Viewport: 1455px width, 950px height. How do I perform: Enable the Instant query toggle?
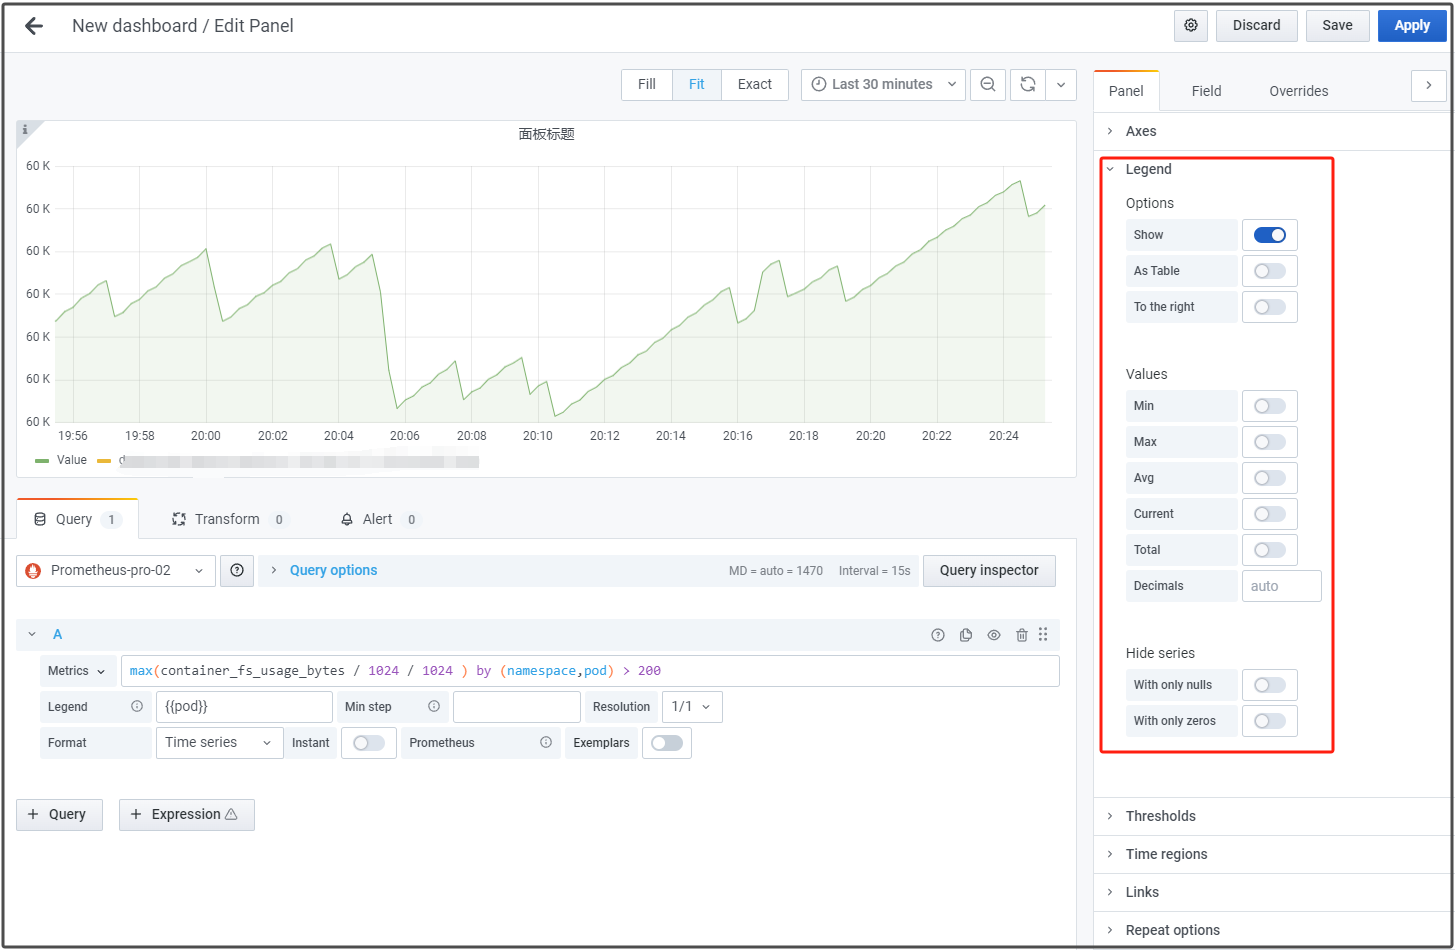tap(368, 743)
